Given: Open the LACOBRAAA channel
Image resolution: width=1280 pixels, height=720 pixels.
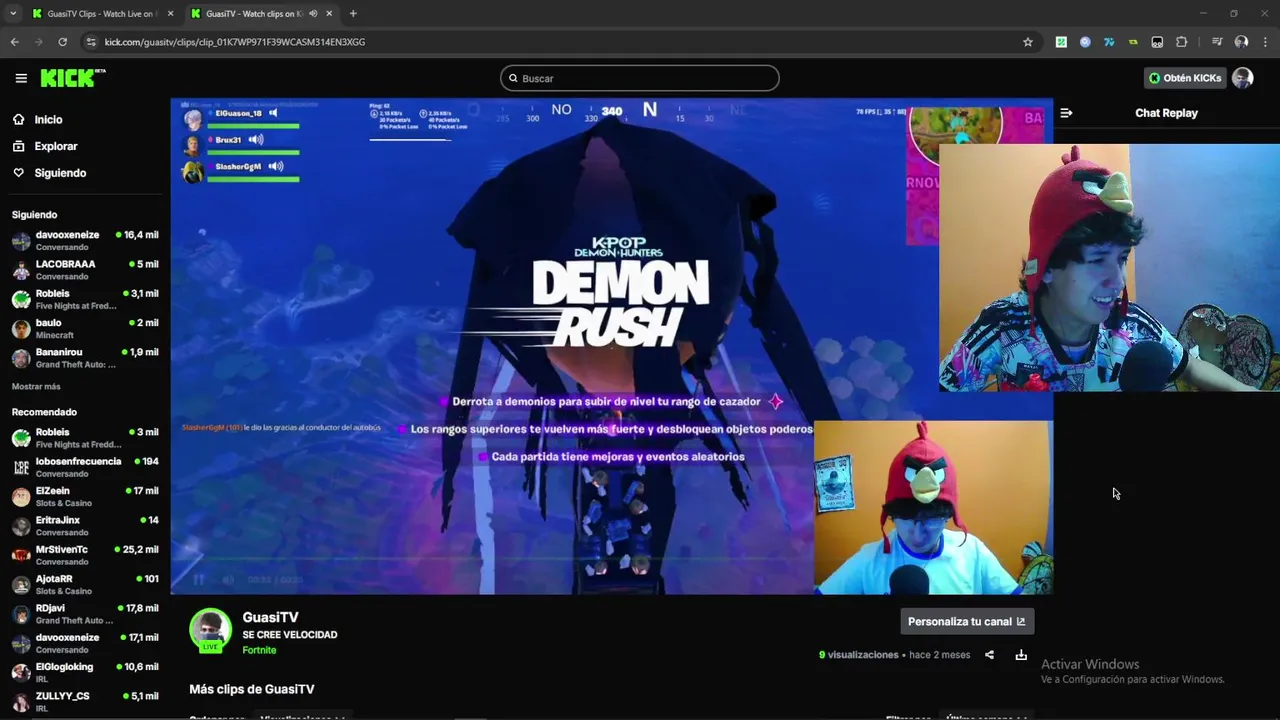Looking at the screenshot, I should point(85,270).
